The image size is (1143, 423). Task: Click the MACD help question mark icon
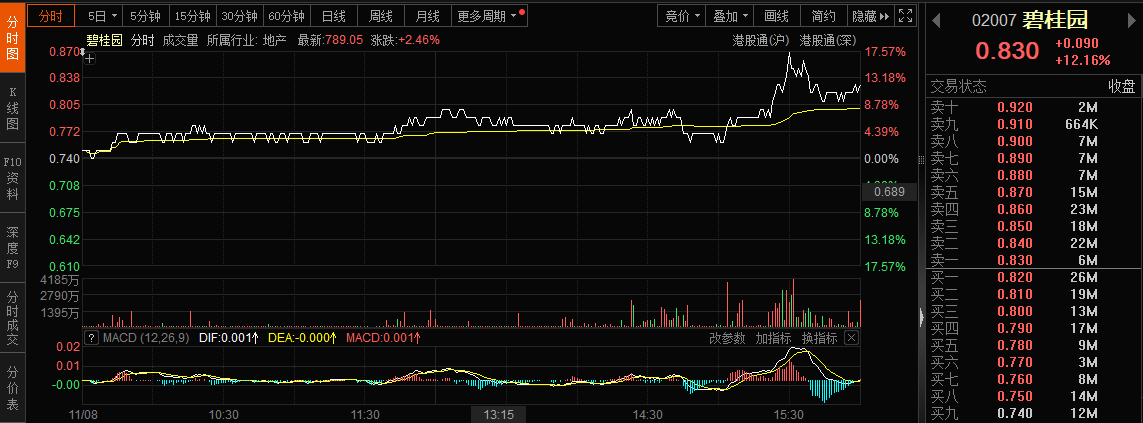coord(91,338)
